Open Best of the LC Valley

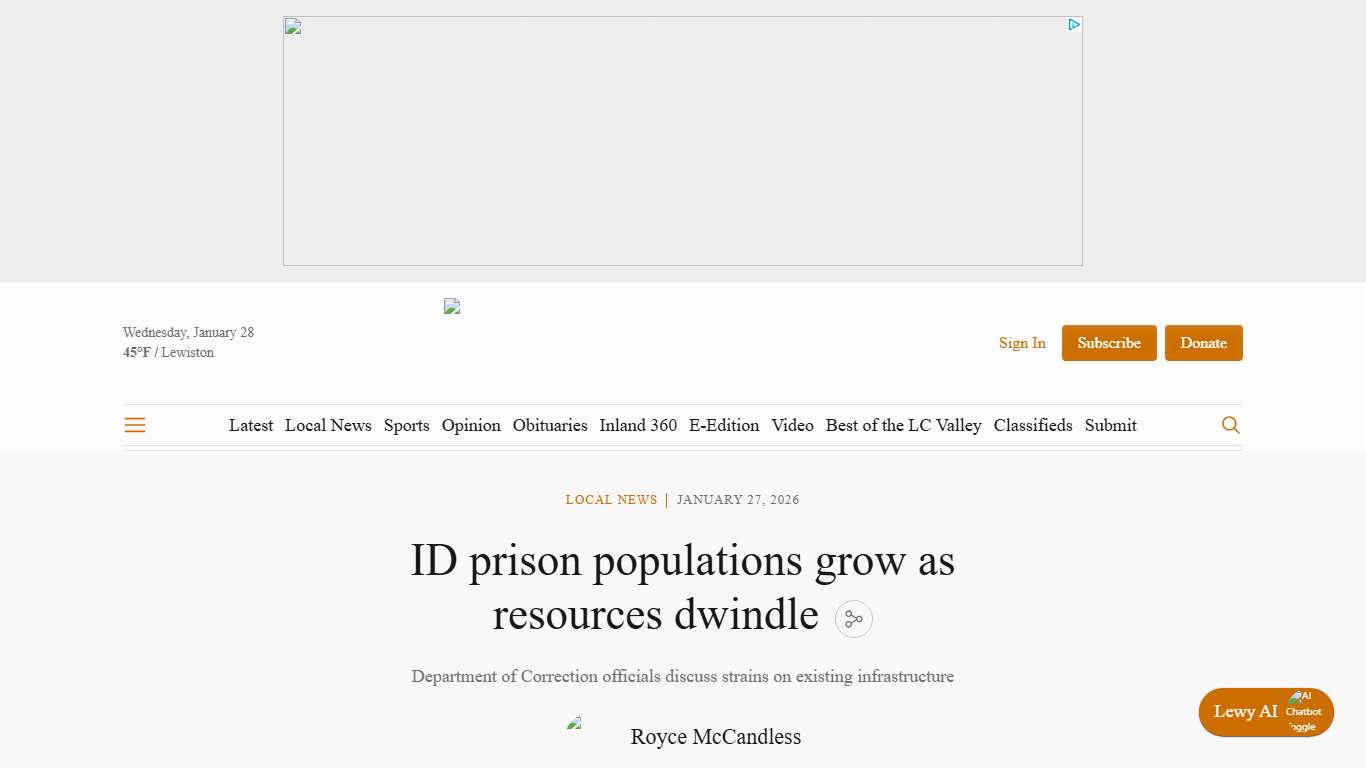(x=903, y=425)
